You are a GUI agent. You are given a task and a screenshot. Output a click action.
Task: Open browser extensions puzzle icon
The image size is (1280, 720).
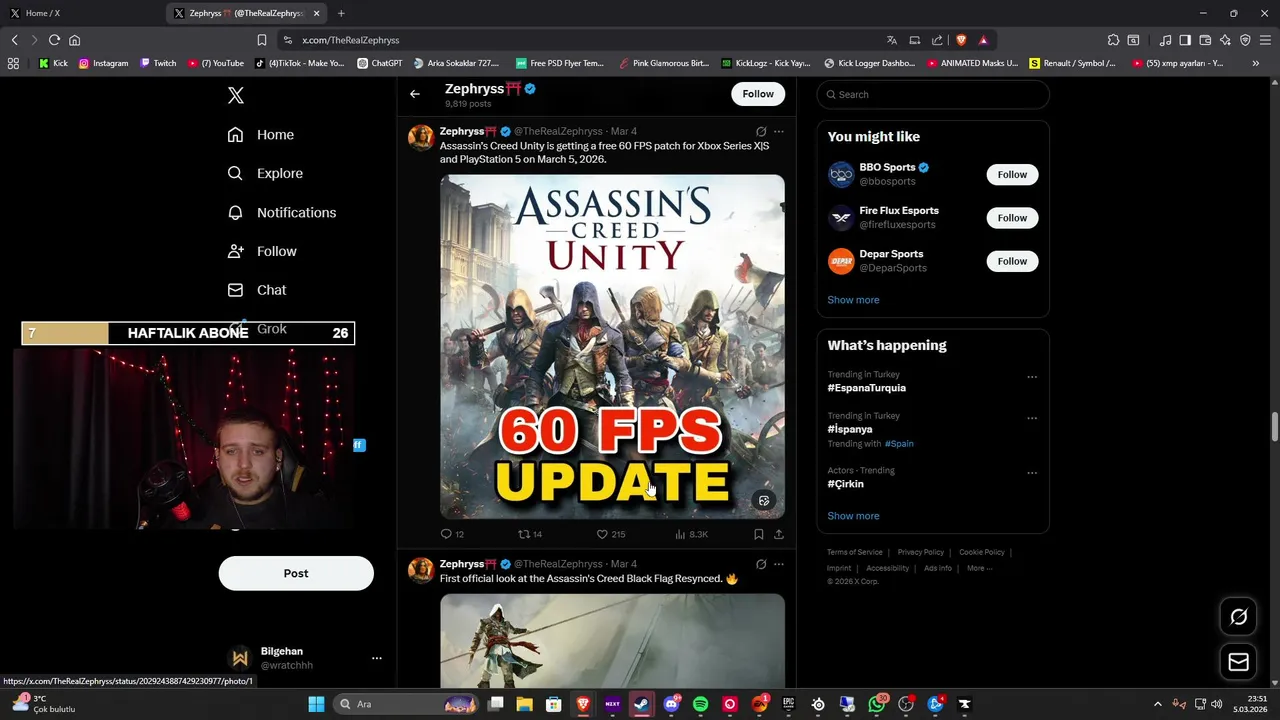click(1113, 40)
